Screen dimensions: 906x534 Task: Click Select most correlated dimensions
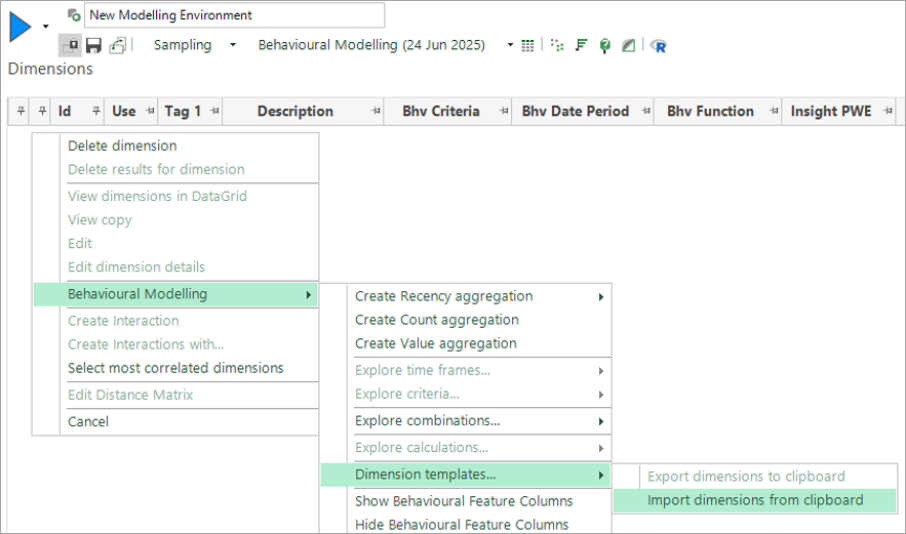coord(175,368)
